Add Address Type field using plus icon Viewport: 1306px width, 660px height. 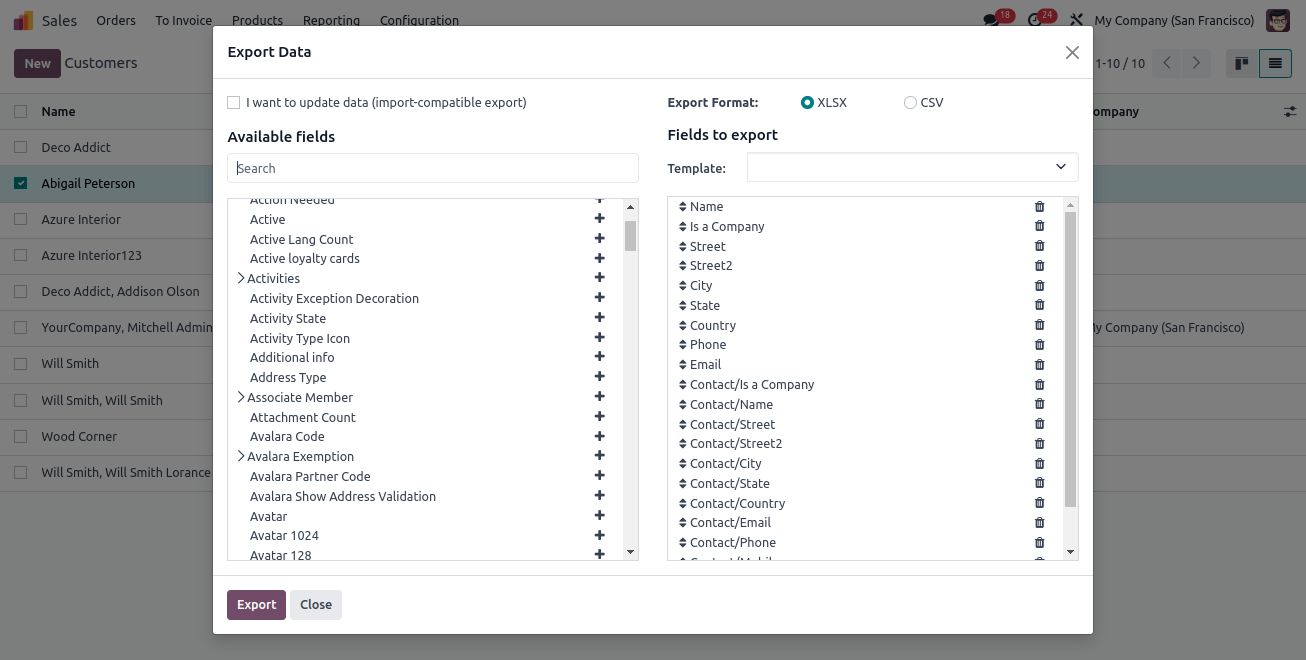[600, 377]
